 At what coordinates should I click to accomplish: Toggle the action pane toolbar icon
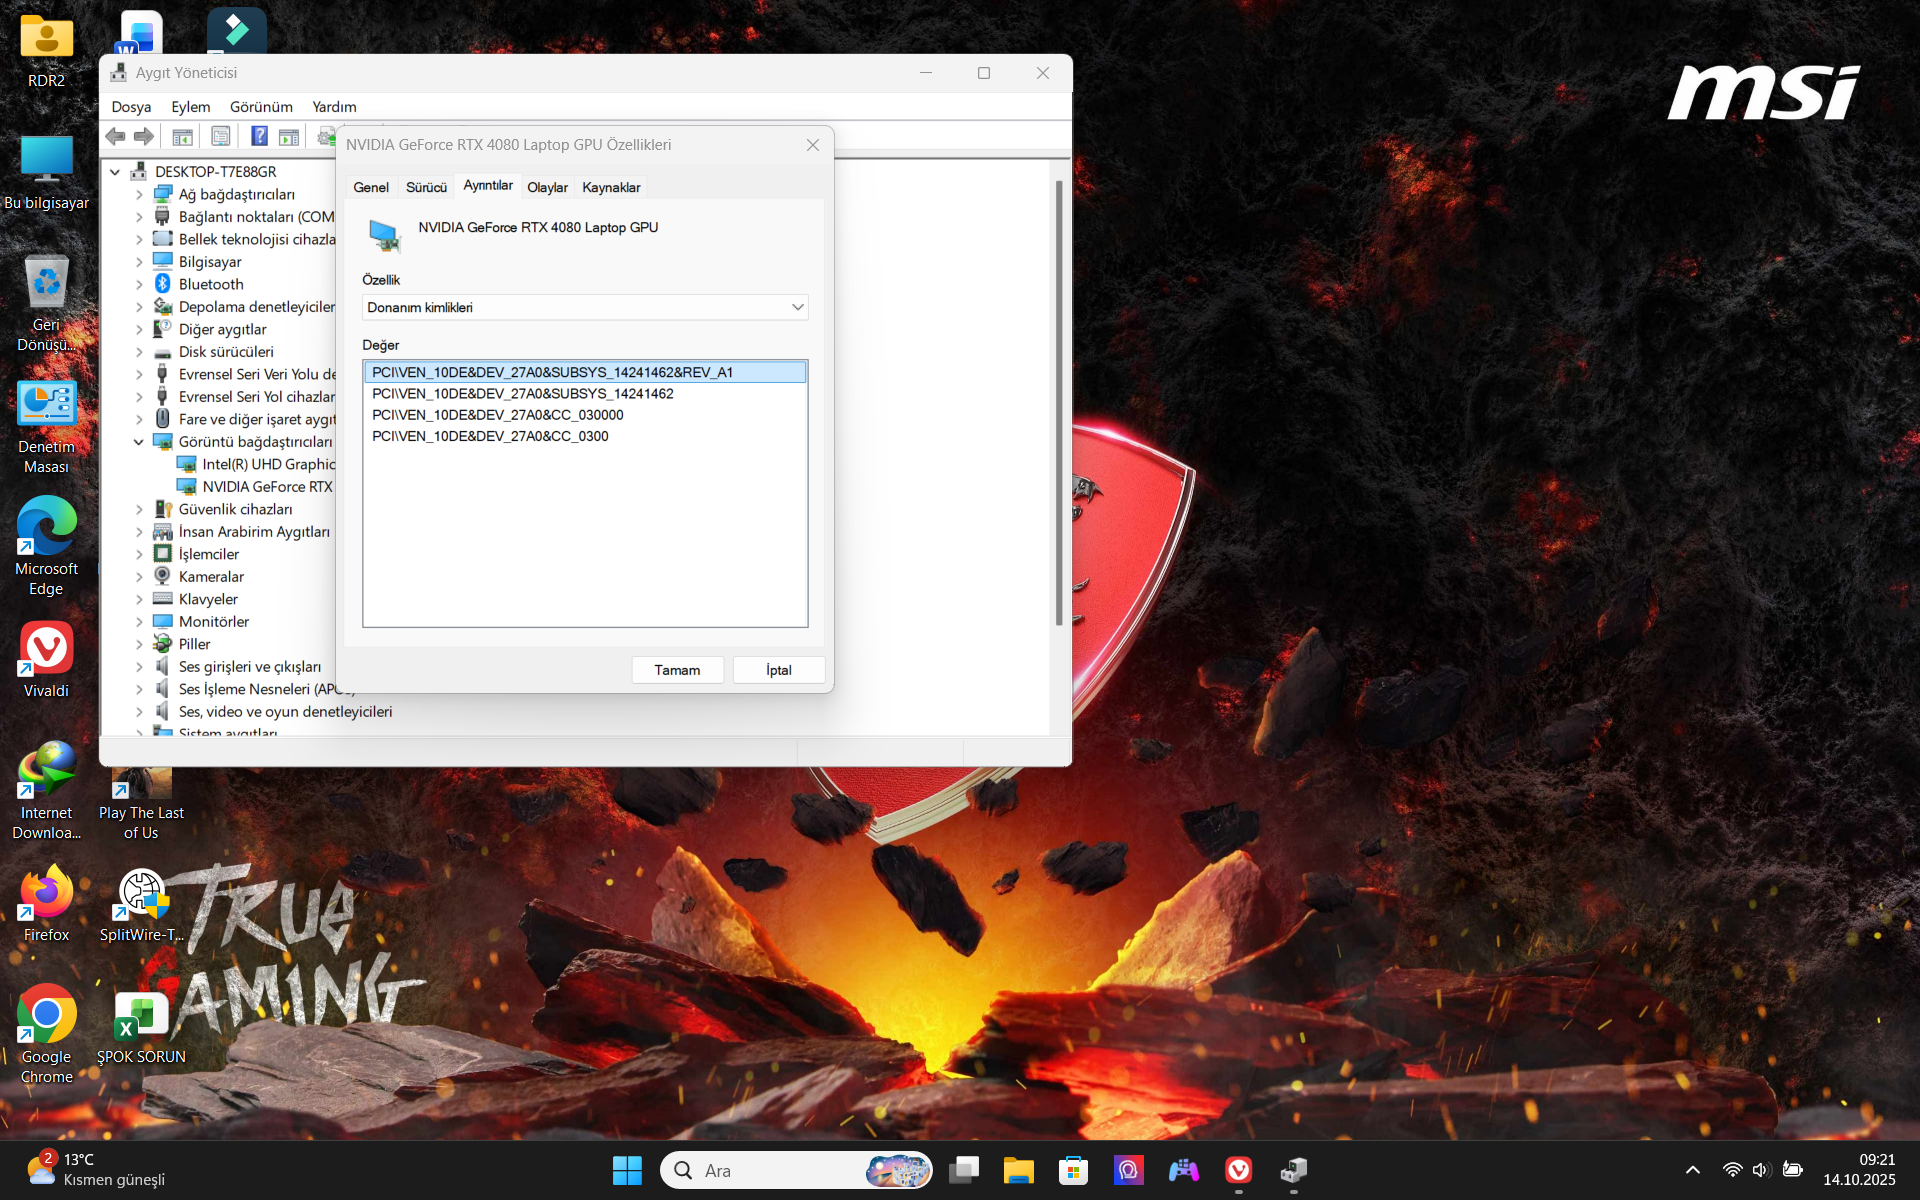(x=289, y=137)
